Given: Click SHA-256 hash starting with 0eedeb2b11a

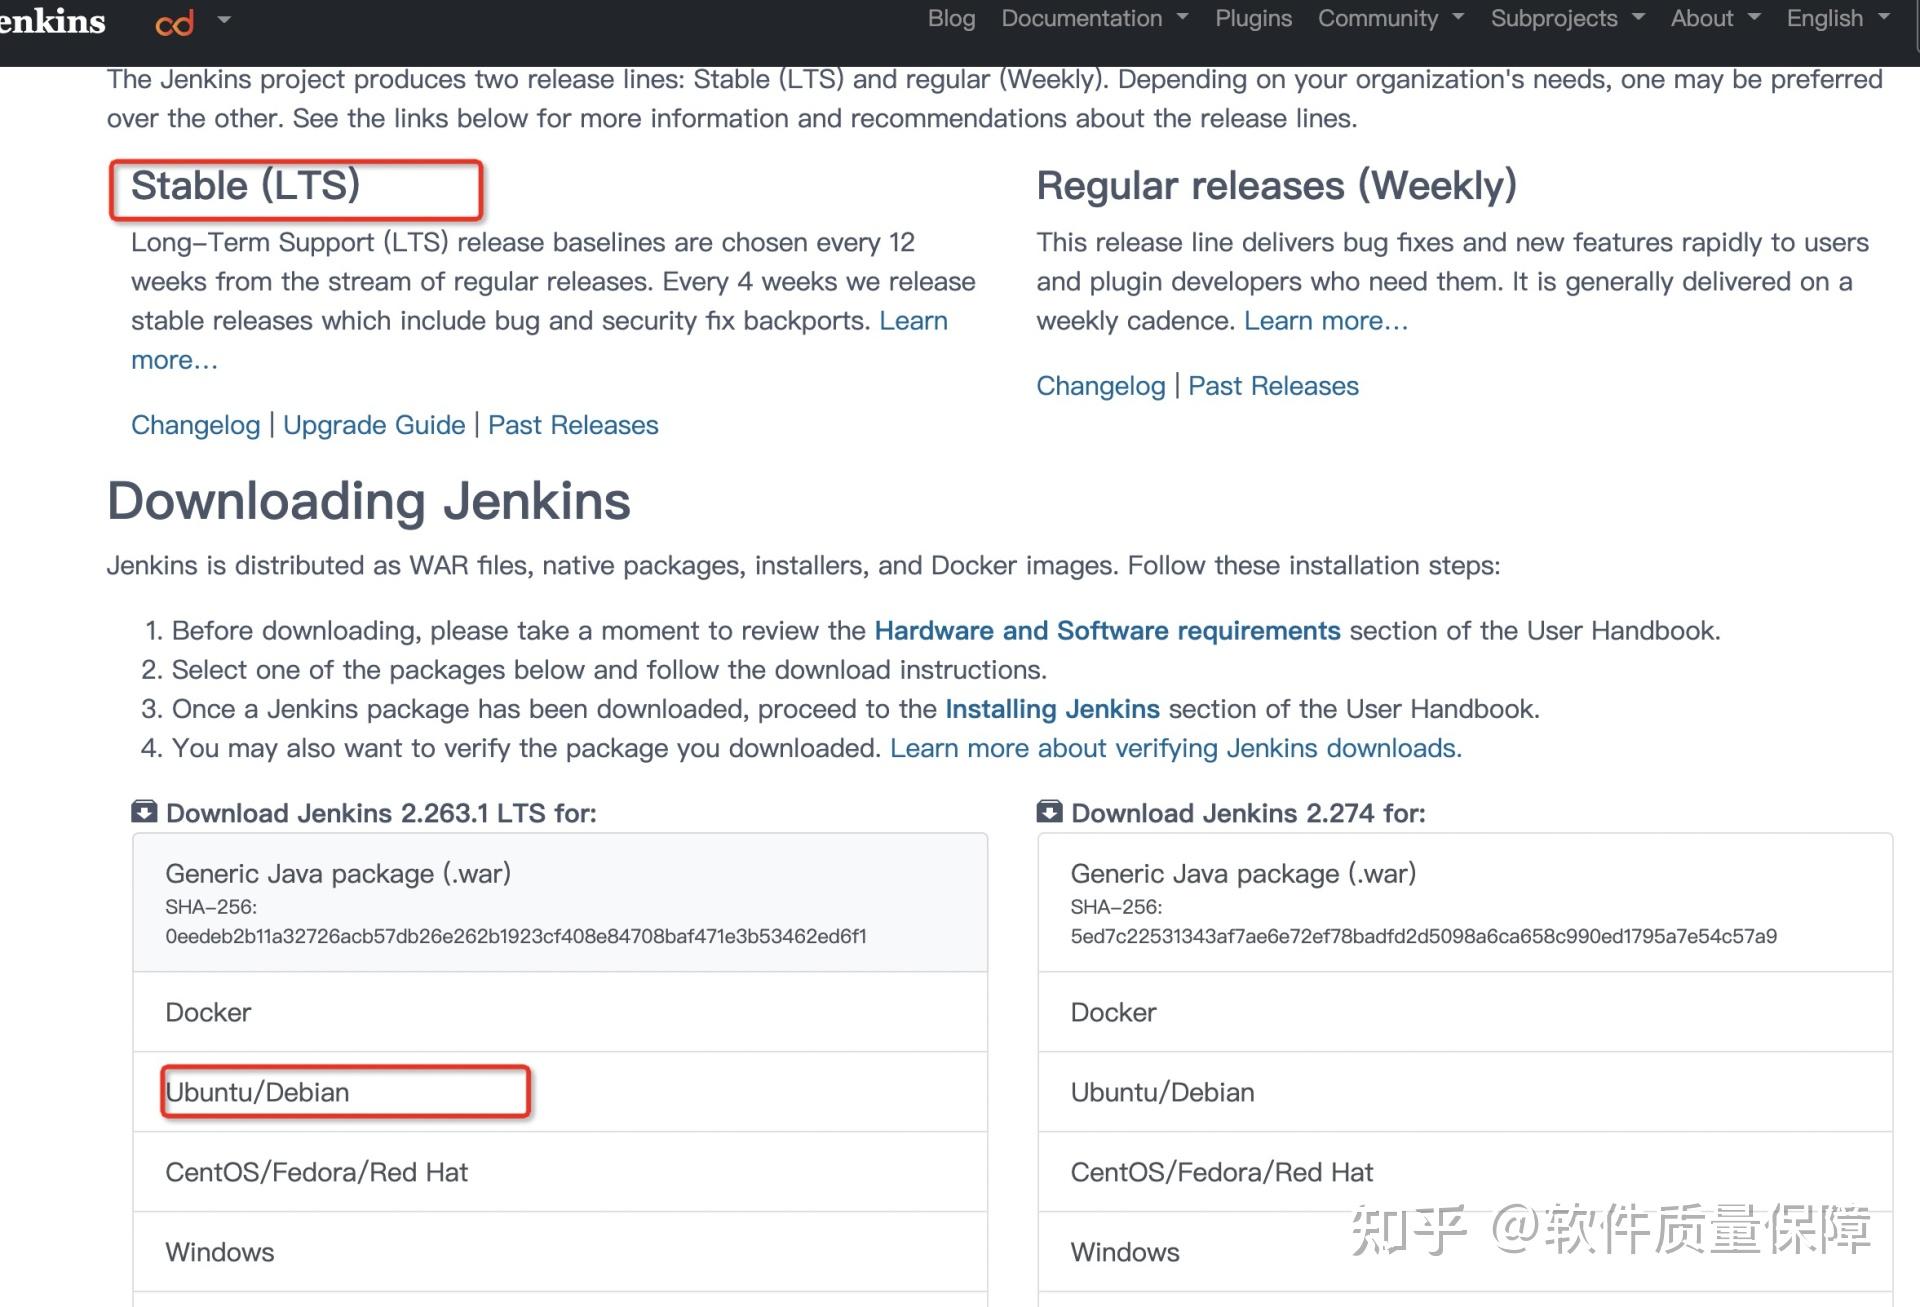Looking at the screenshot, I should pyautogui.click(x=516, y=937).
